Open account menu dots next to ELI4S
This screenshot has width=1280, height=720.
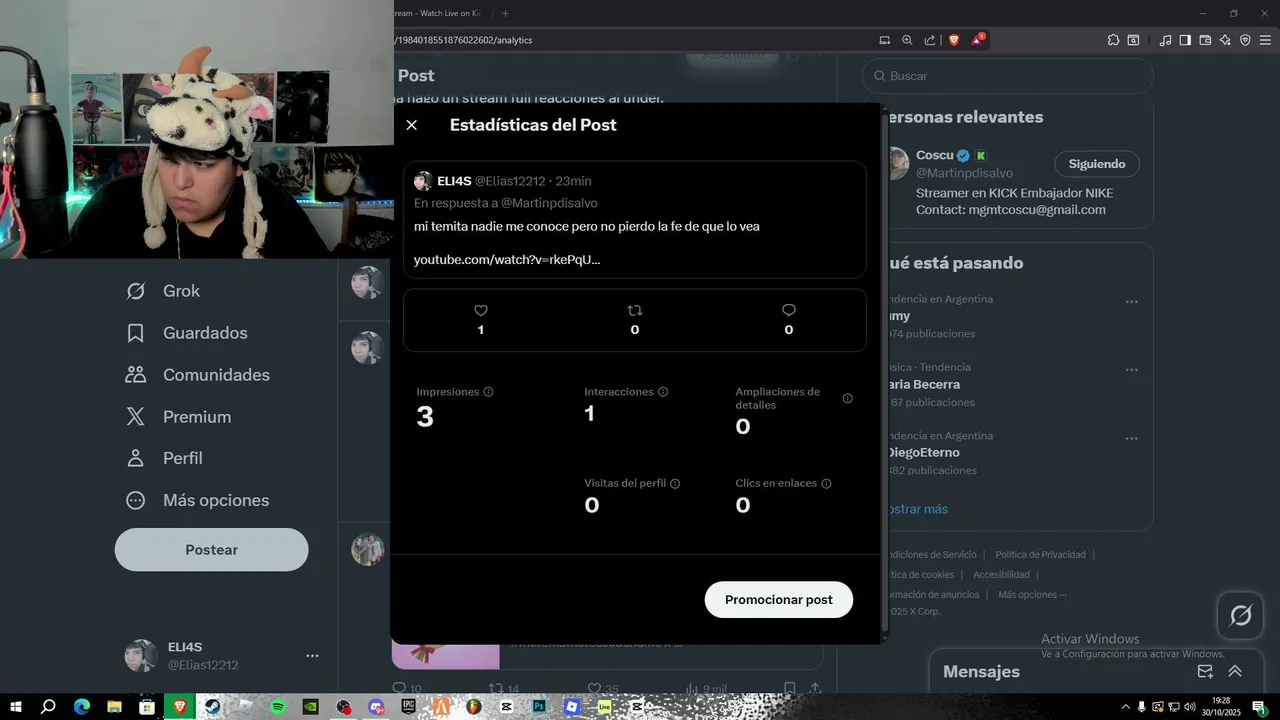[x=312, y=656]
